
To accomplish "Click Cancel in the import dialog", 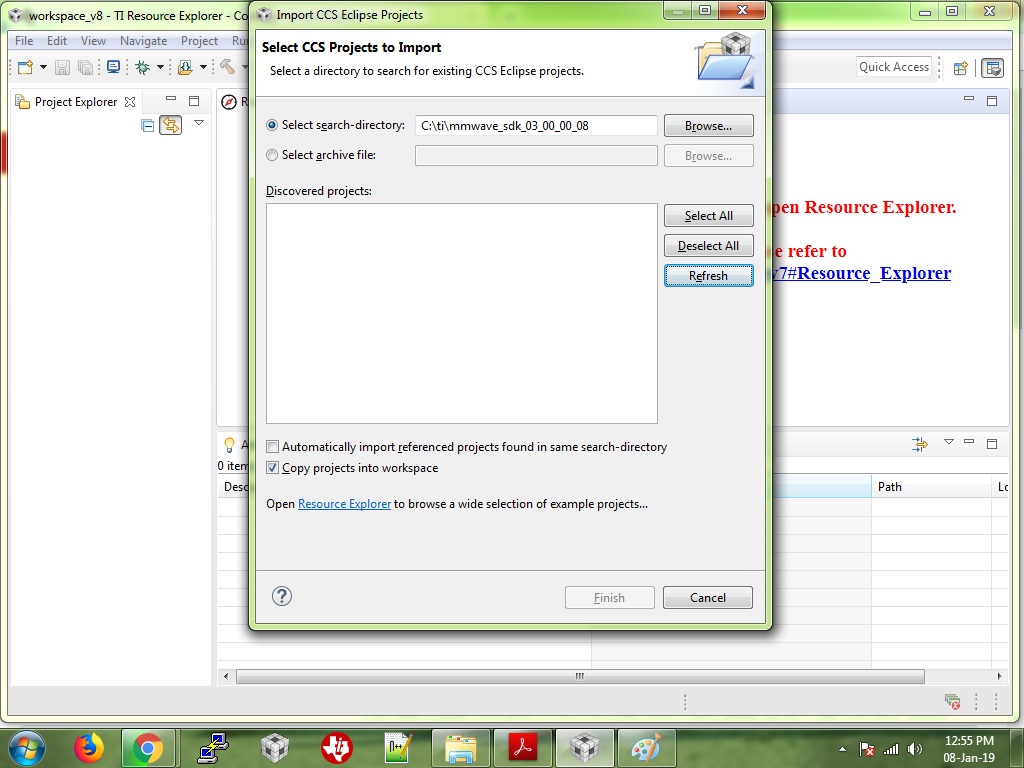I will click(x=708, y=598).
